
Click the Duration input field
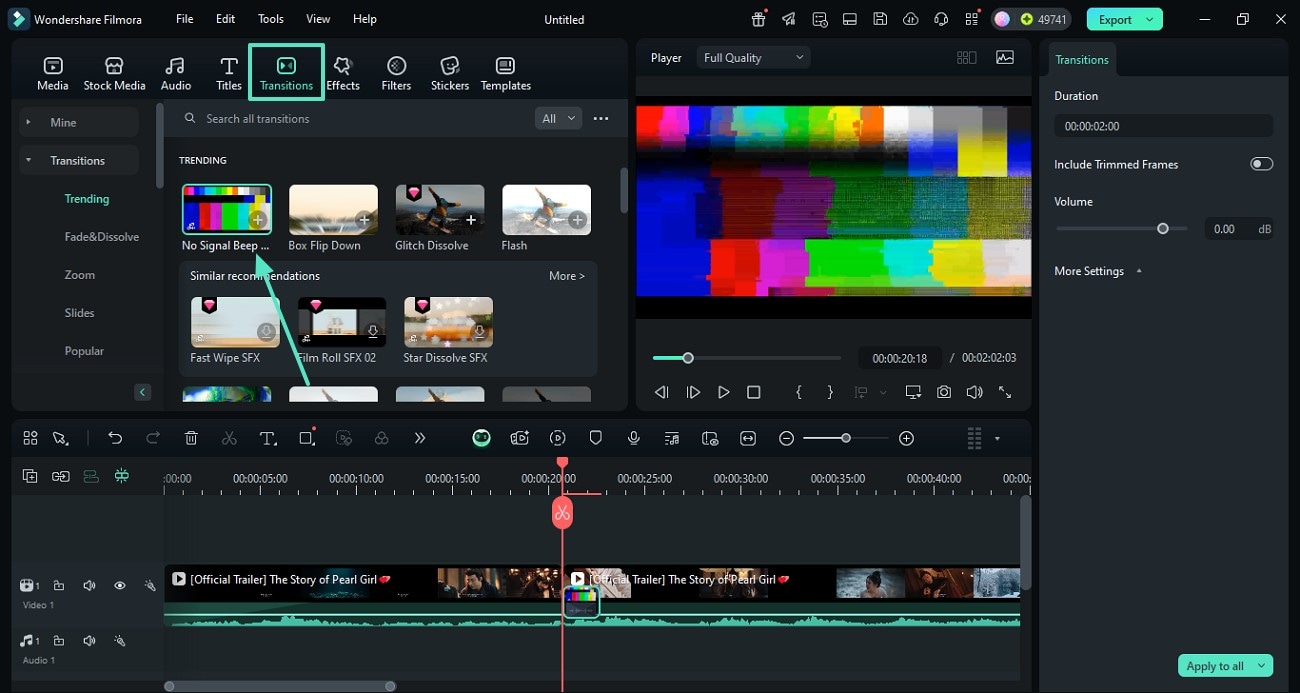pyautogui.click(x=1164, y=126)
